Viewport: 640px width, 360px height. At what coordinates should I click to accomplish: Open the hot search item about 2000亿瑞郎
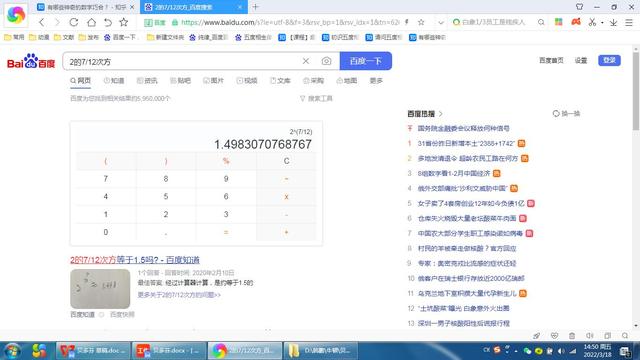[471, 278]
